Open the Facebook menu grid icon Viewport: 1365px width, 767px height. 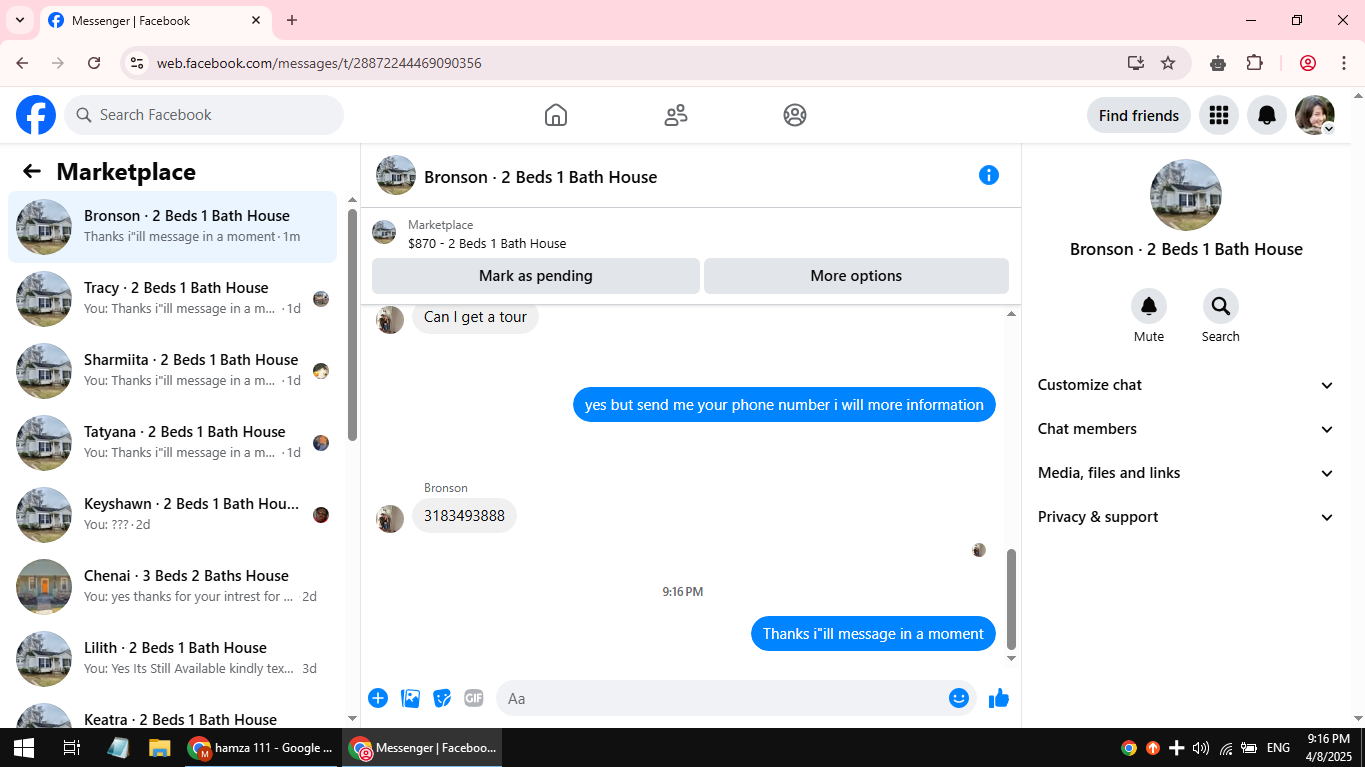point(1218,115)
